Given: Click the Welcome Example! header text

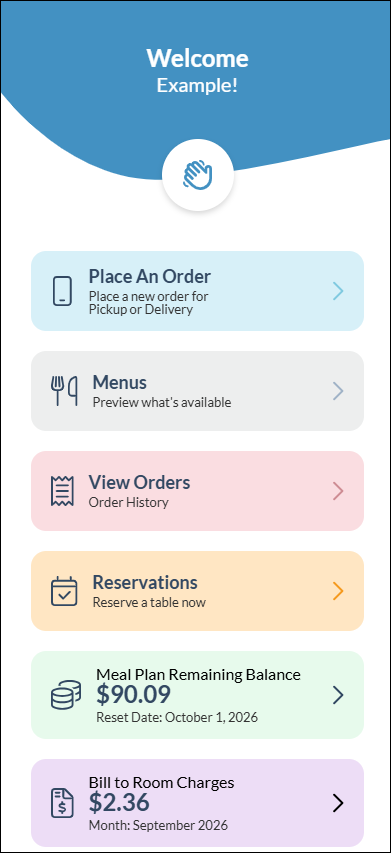Looking at the screenshot, I should coord(197,71).
